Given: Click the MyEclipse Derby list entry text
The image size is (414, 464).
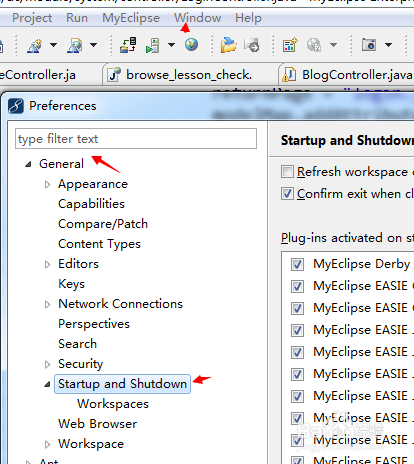Looking at the screenshot, I should click(x=362, y=264).
